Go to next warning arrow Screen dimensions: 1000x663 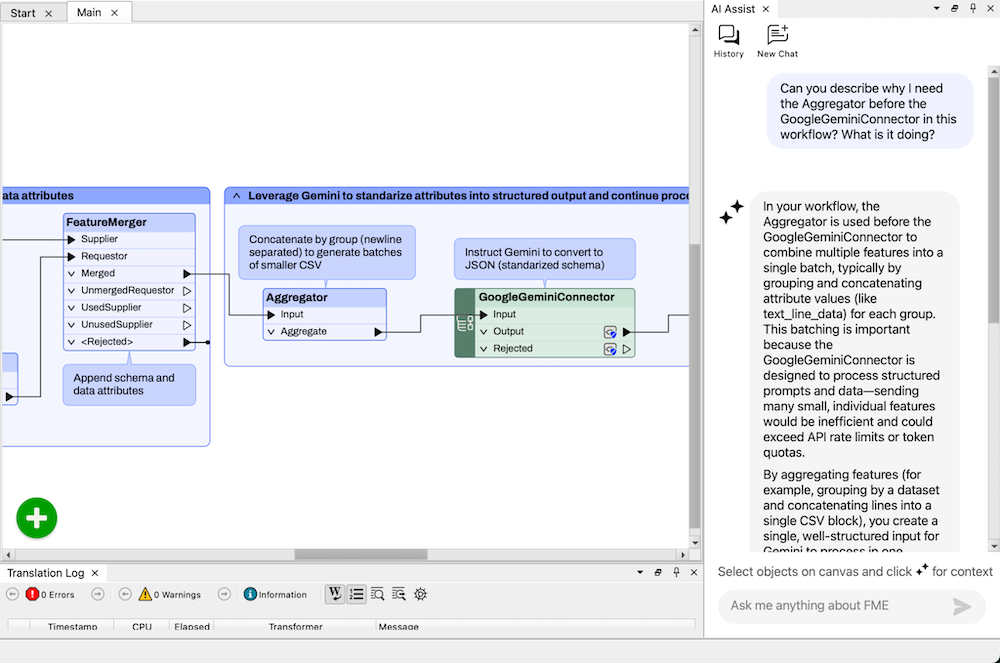tap(224, 594)
